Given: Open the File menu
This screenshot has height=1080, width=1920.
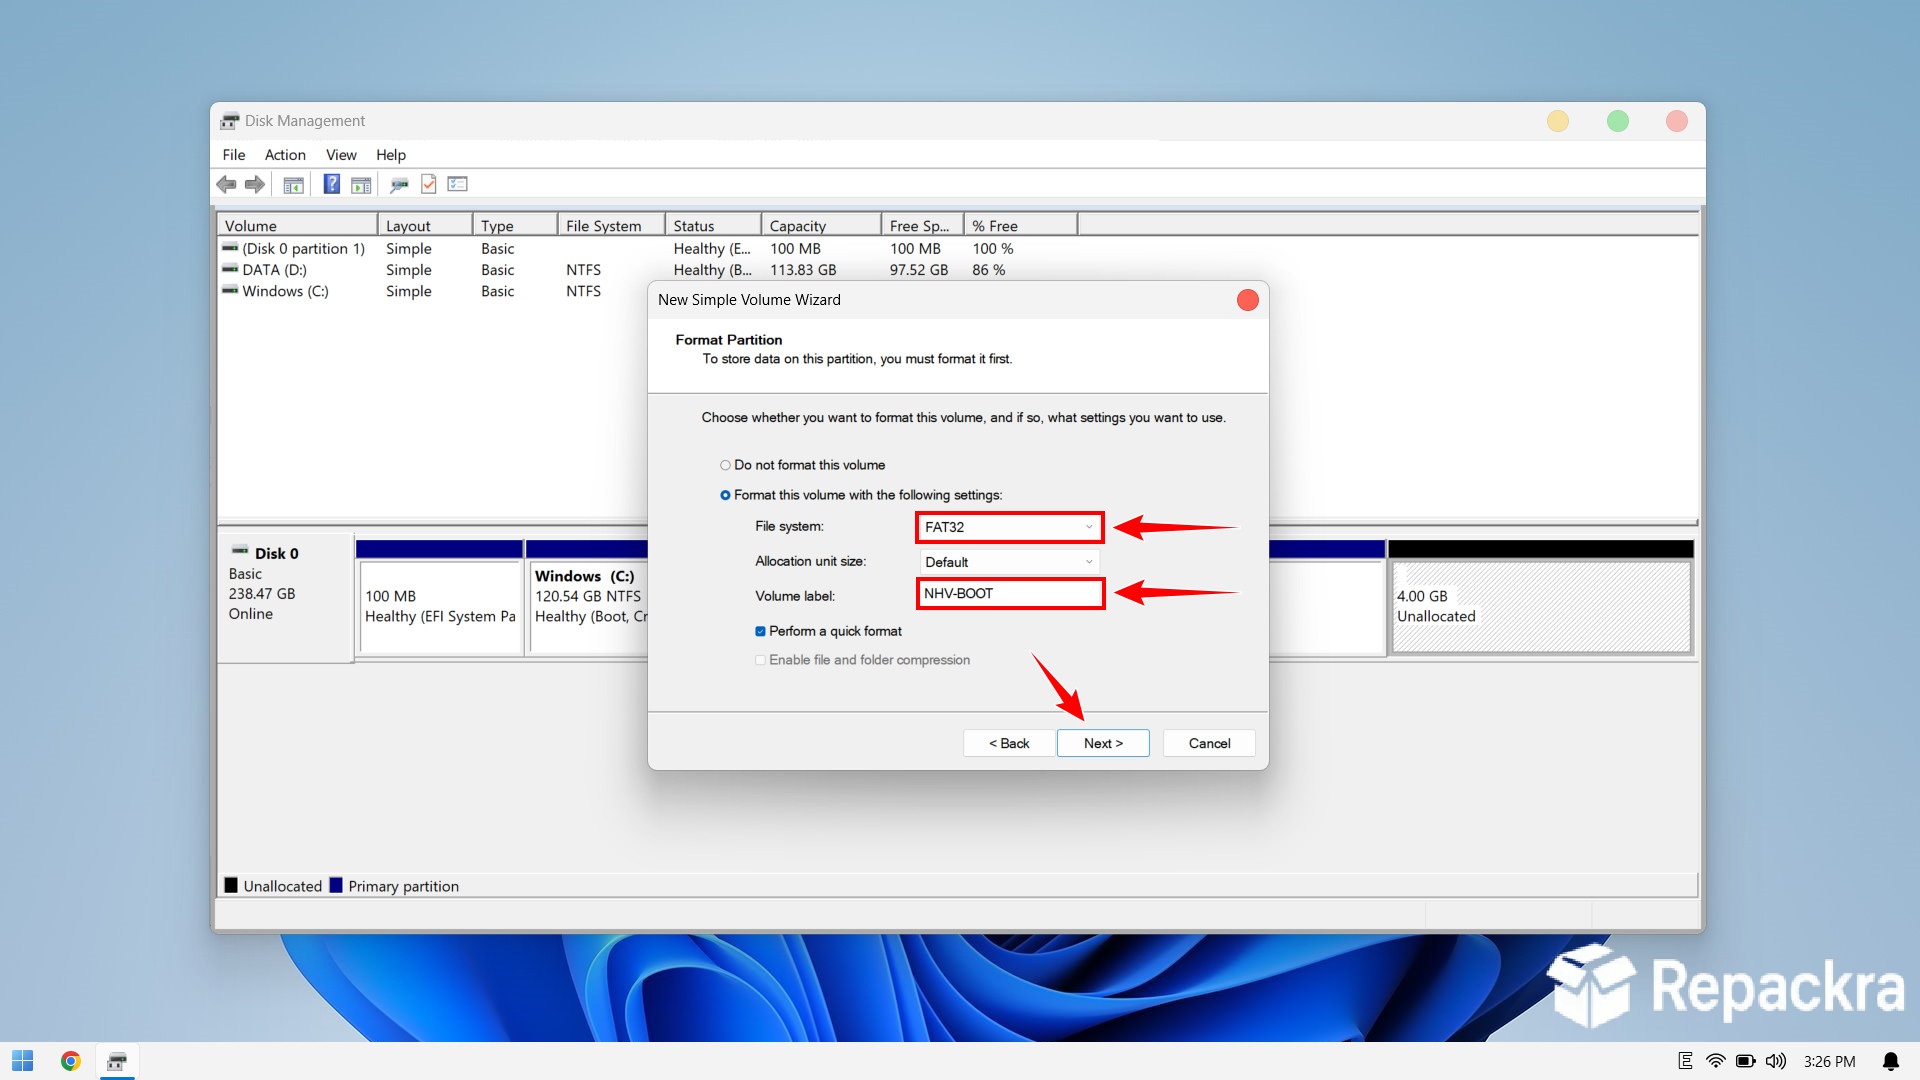Looking at the screenshot, I should pos(234,155).
